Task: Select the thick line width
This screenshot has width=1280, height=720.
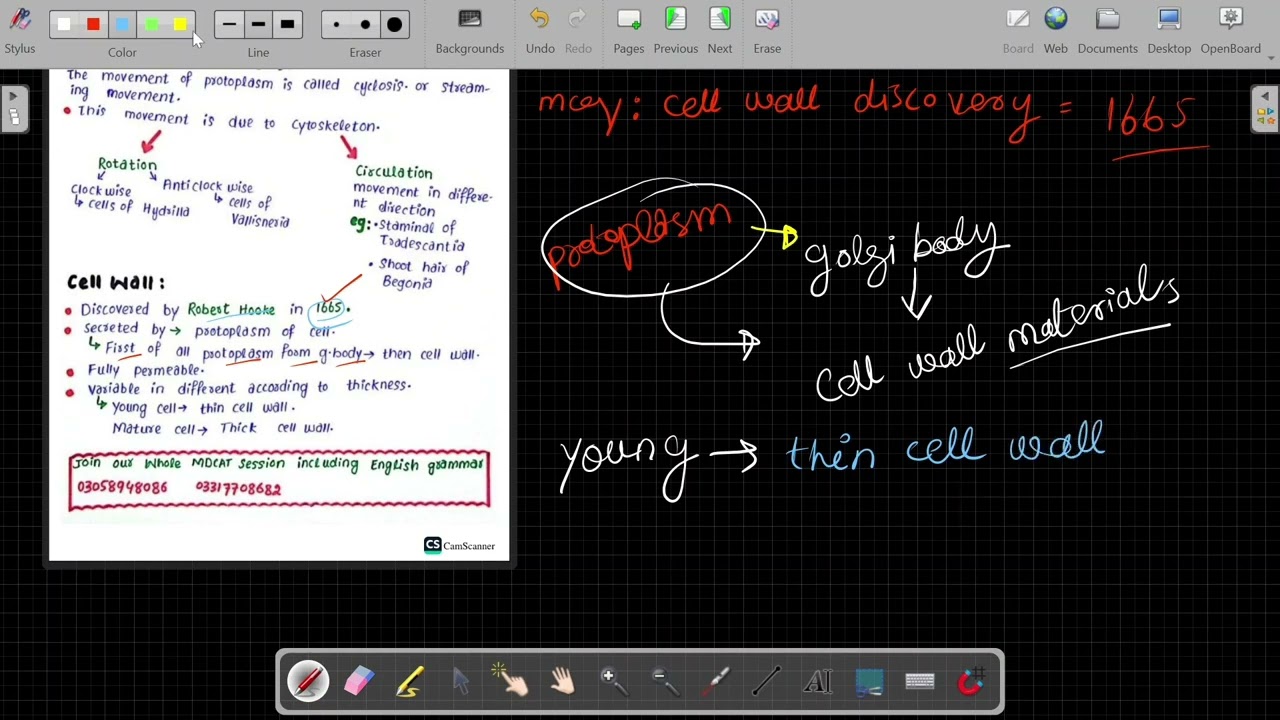Action: tap(287, 24)
